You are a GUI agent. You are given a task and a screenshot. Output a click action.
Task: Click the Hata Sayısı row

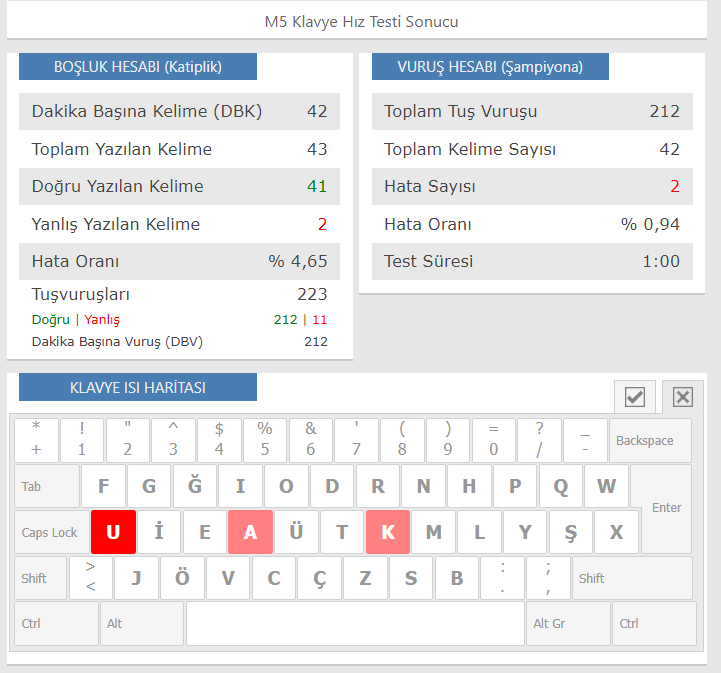532,186
